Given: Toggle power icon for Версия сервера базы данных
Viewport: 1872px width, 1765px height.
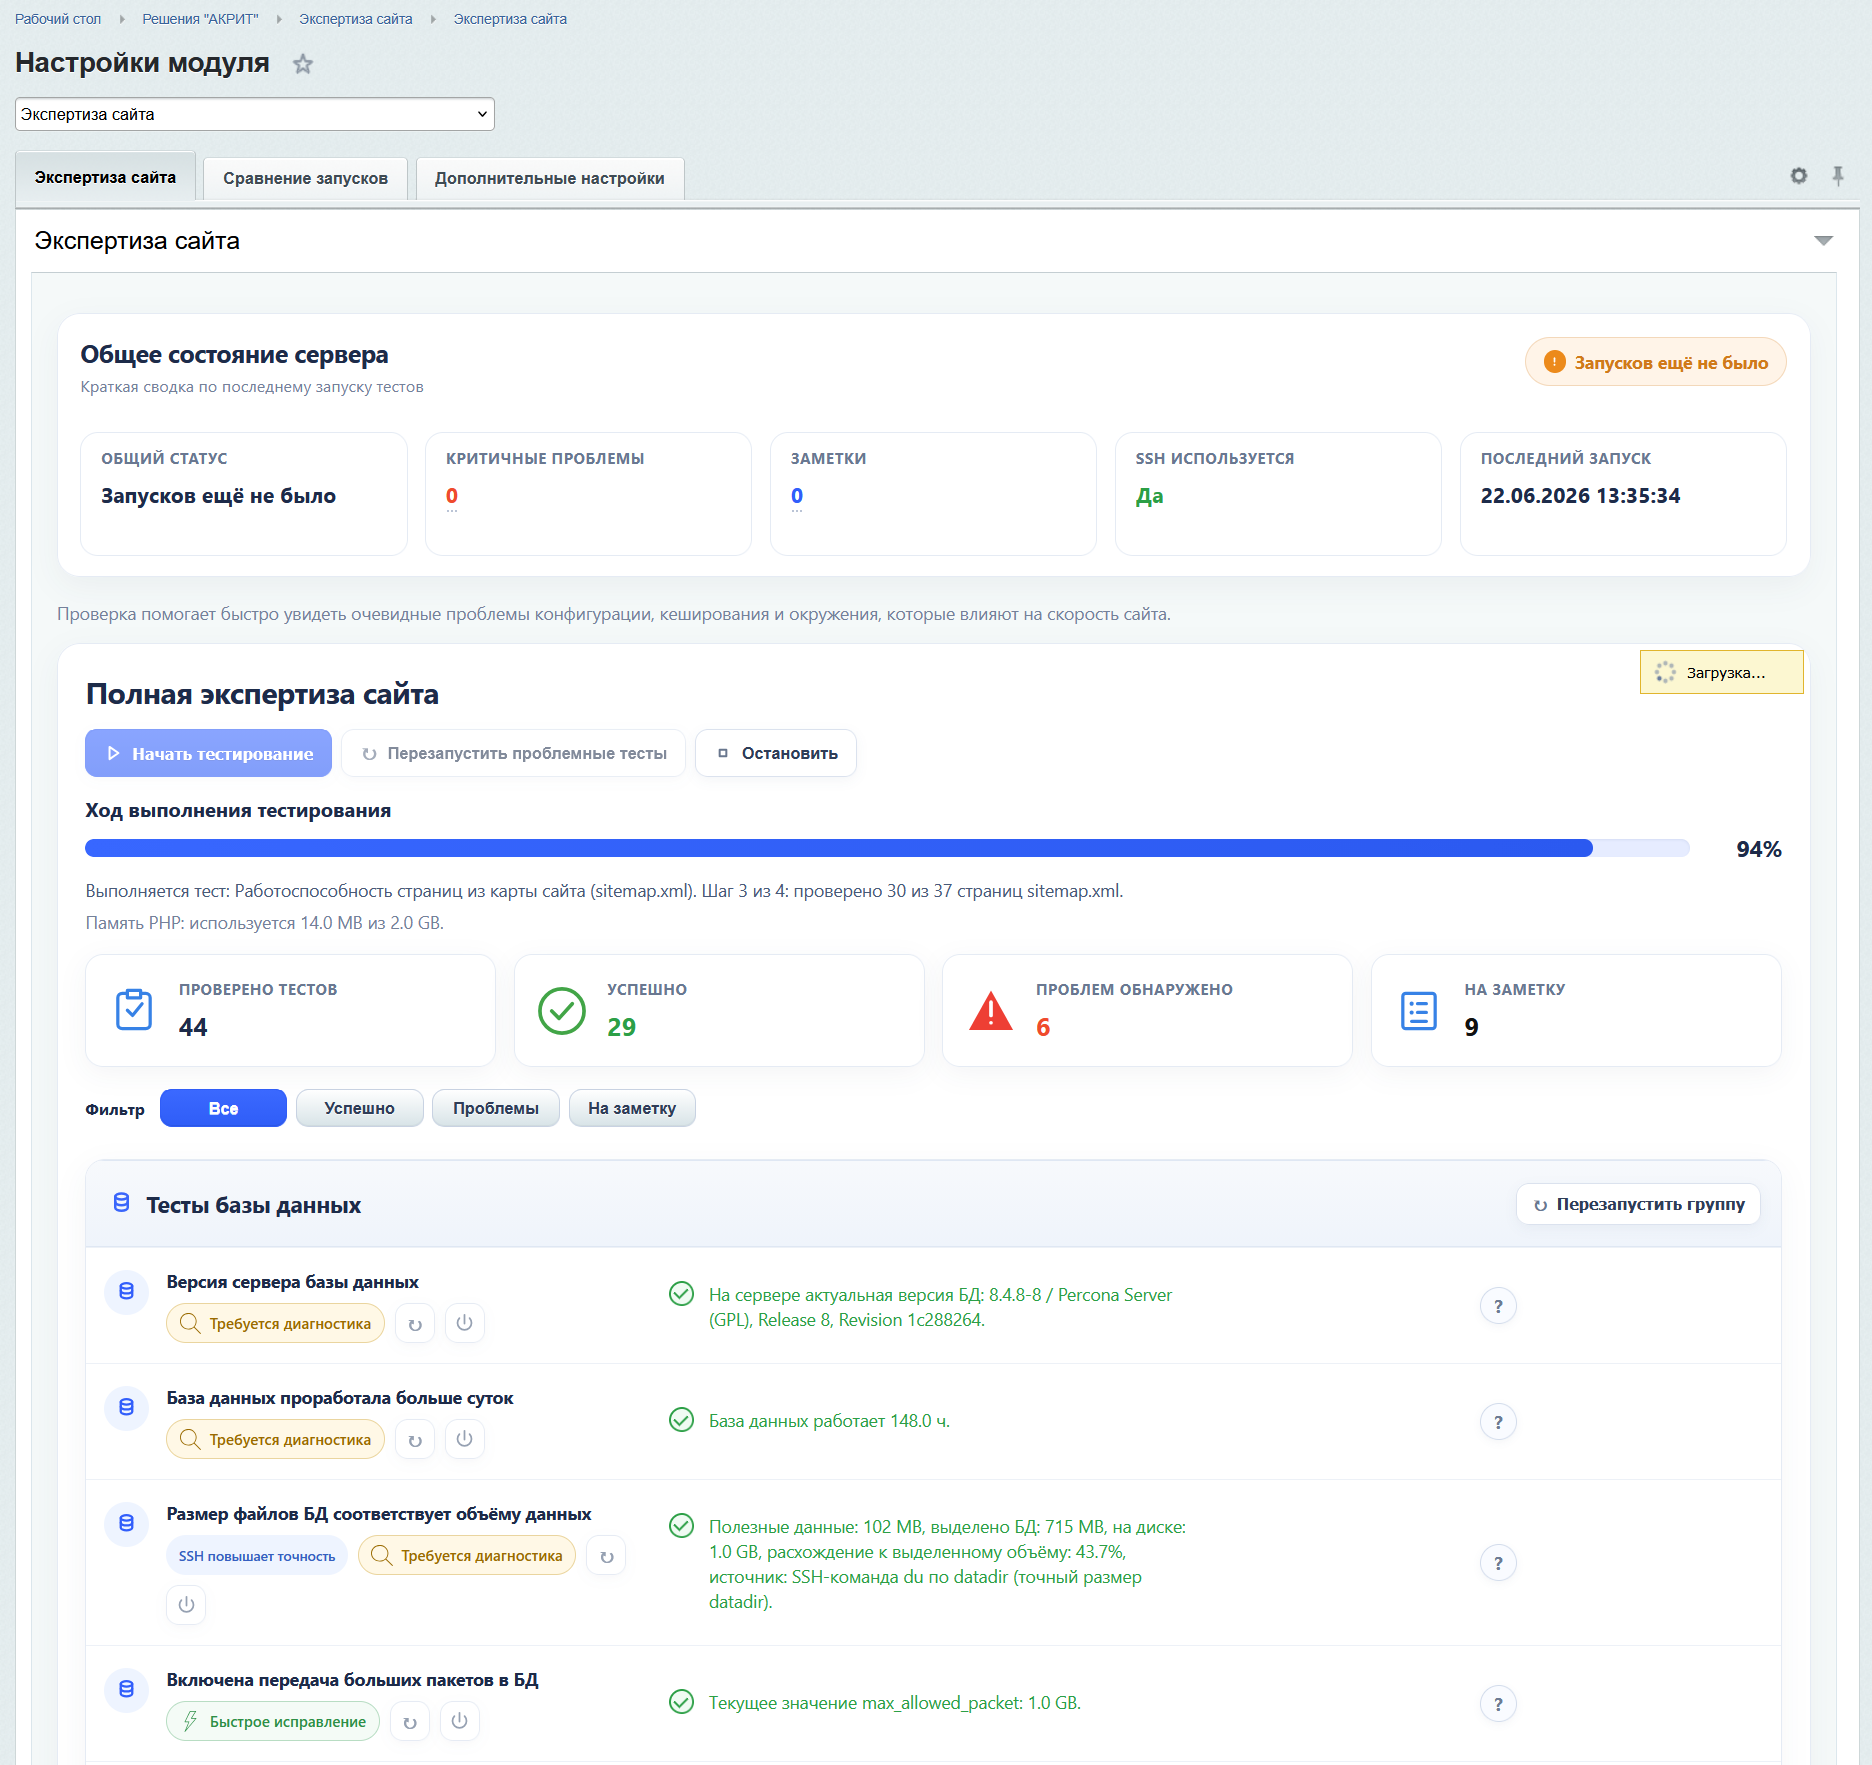Looking at the screenshot, I should (x=464, y=1323).
